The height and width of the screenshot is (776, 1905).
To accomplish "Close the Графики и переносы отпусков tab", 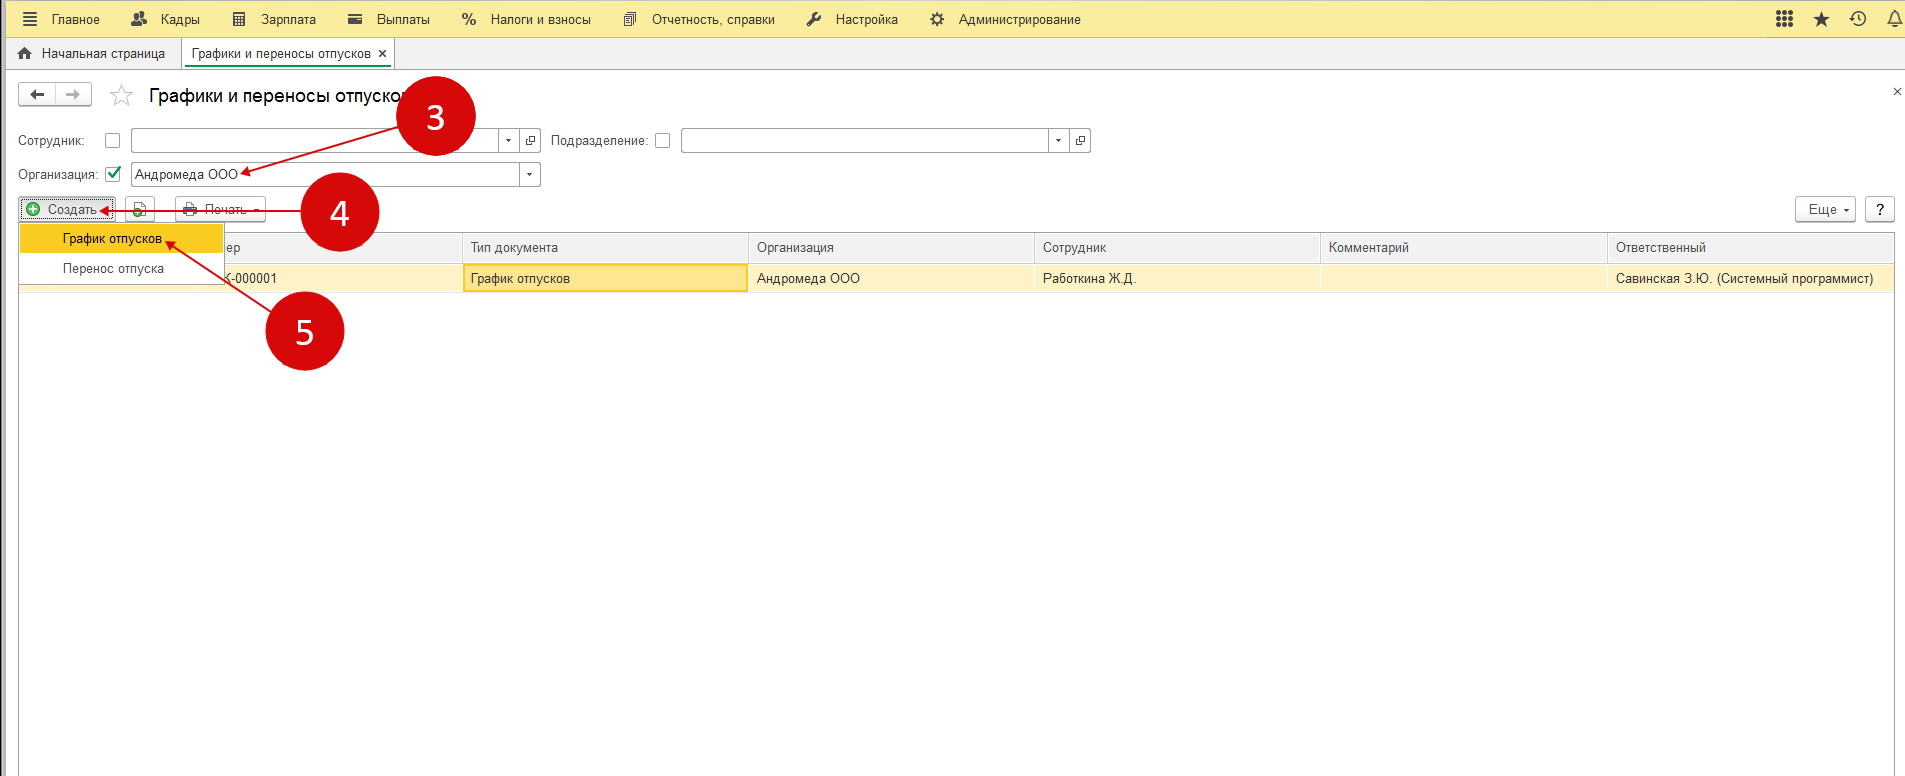I will [x=382, y=54].
